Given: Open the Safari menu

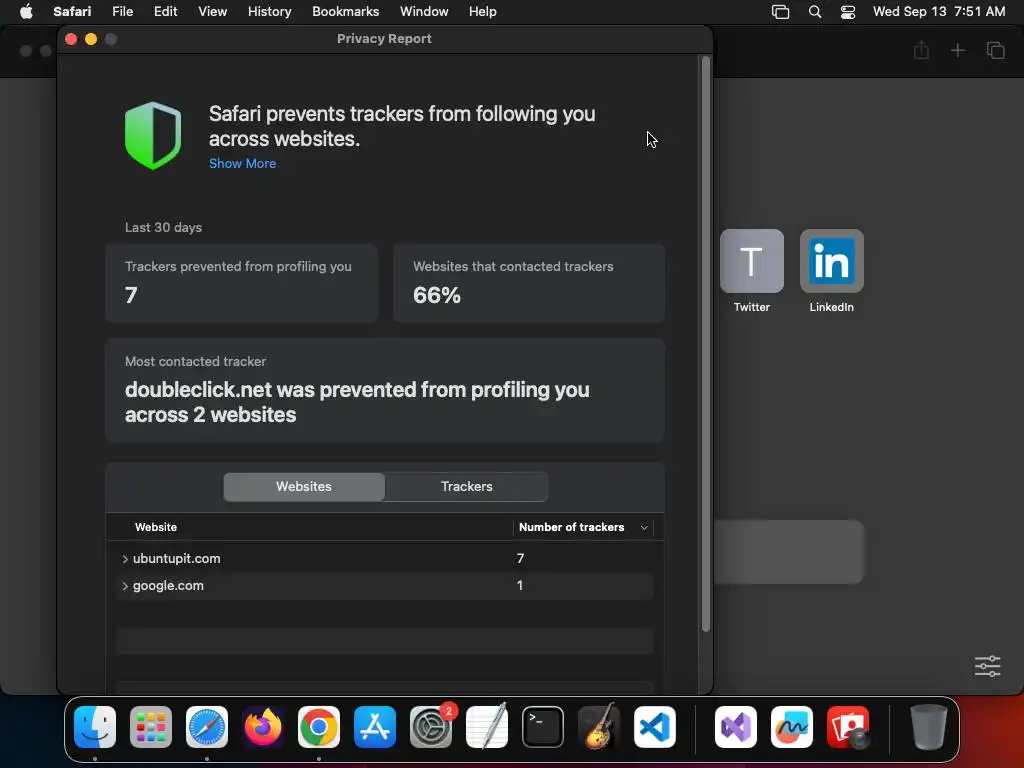Looking at the screenshot, I should tap(72, 12).
